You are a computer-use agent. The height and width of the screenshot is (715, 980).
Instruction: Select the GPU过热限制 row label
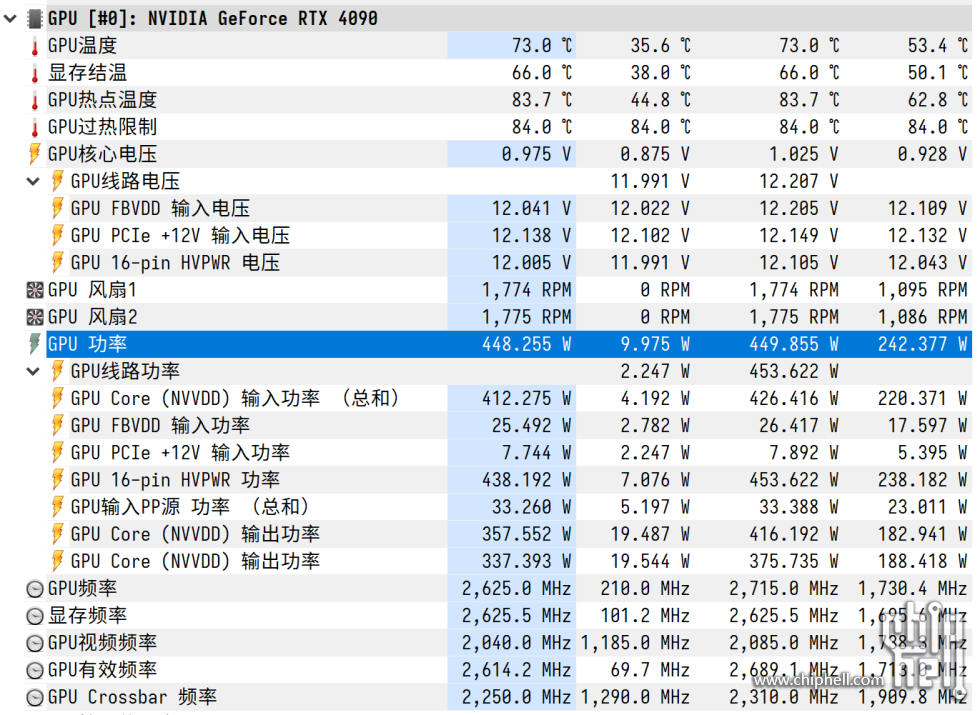click(x=102, y=128)
